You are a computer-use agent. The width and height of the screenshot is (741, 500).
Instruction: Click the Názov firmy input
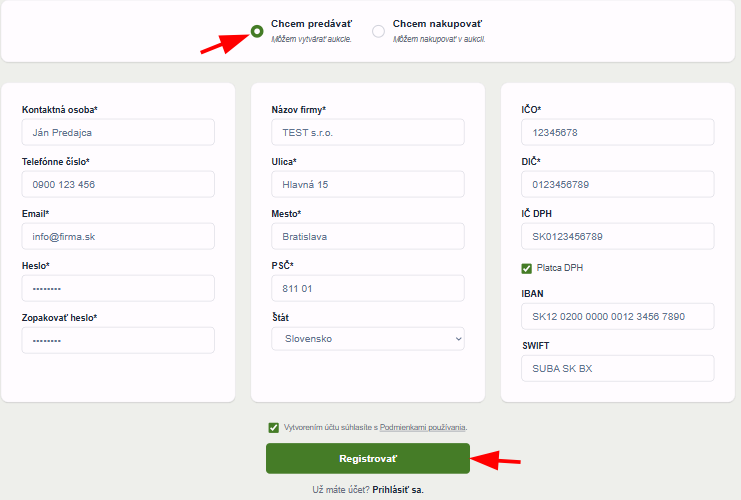[367, 132]
